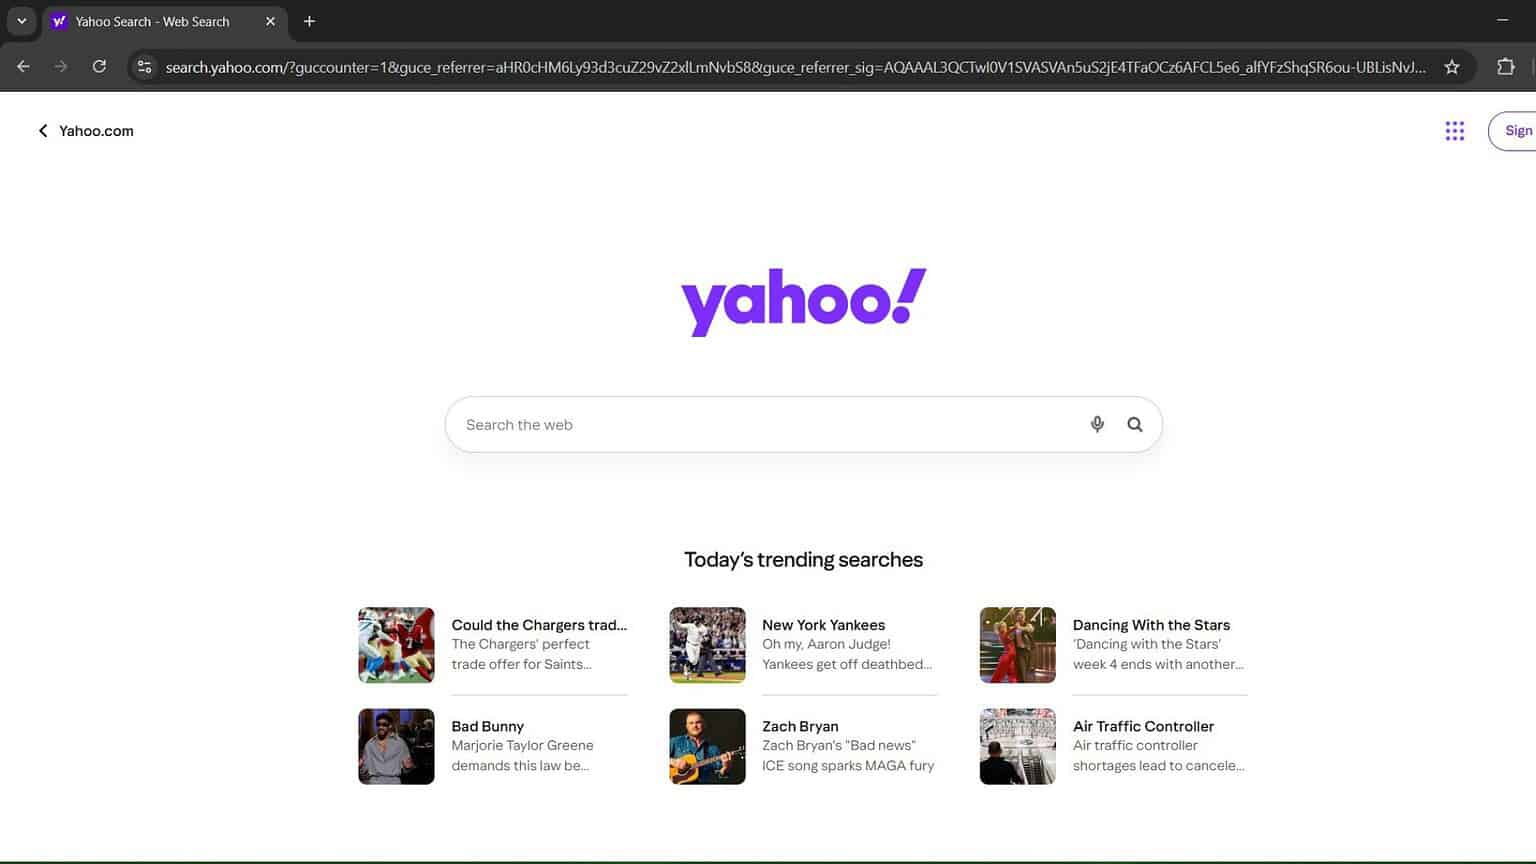Click Today's trending searches heading
This screenshot has height=864, width=1536.
click(803, 560)
